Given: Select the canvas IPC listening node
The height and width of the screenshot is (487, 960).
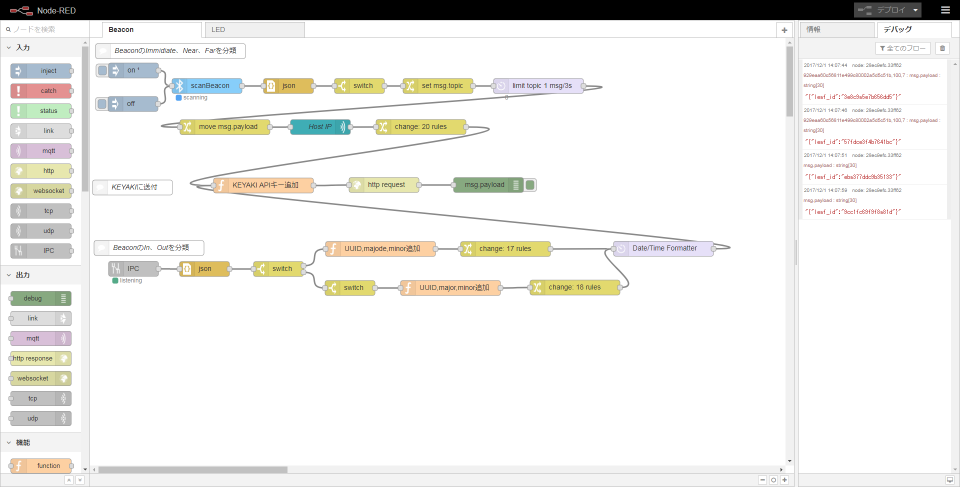Looking at the screenshot, I should (133, 268).
